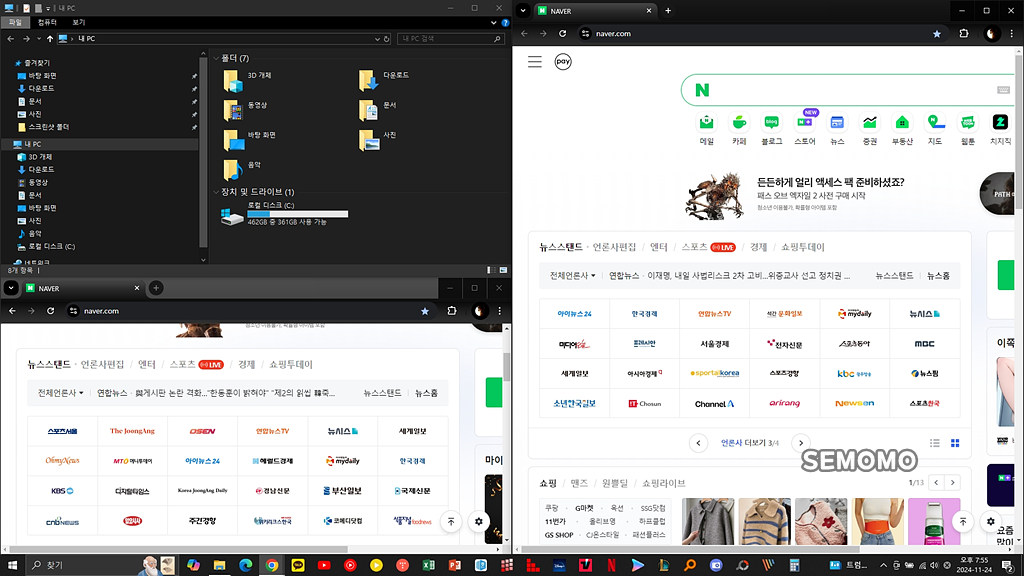Reload page in right Chrome window

(562, 34)
